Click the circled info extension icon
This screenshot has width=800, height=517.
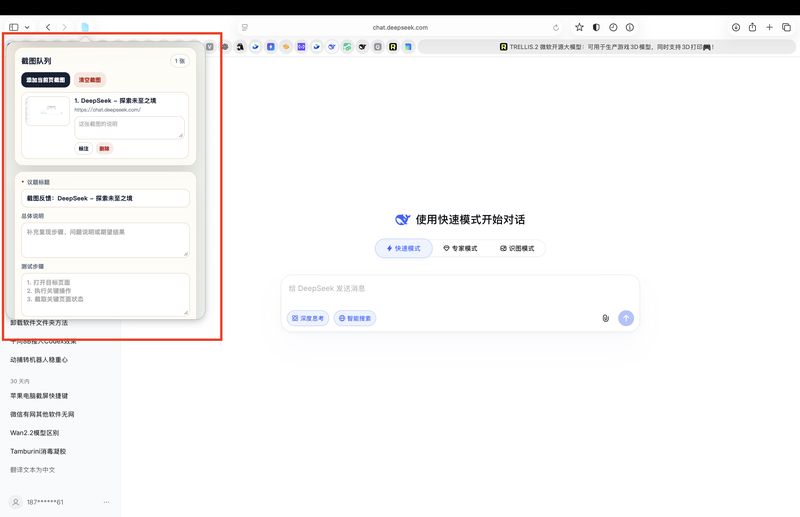(x=630, y=27)
